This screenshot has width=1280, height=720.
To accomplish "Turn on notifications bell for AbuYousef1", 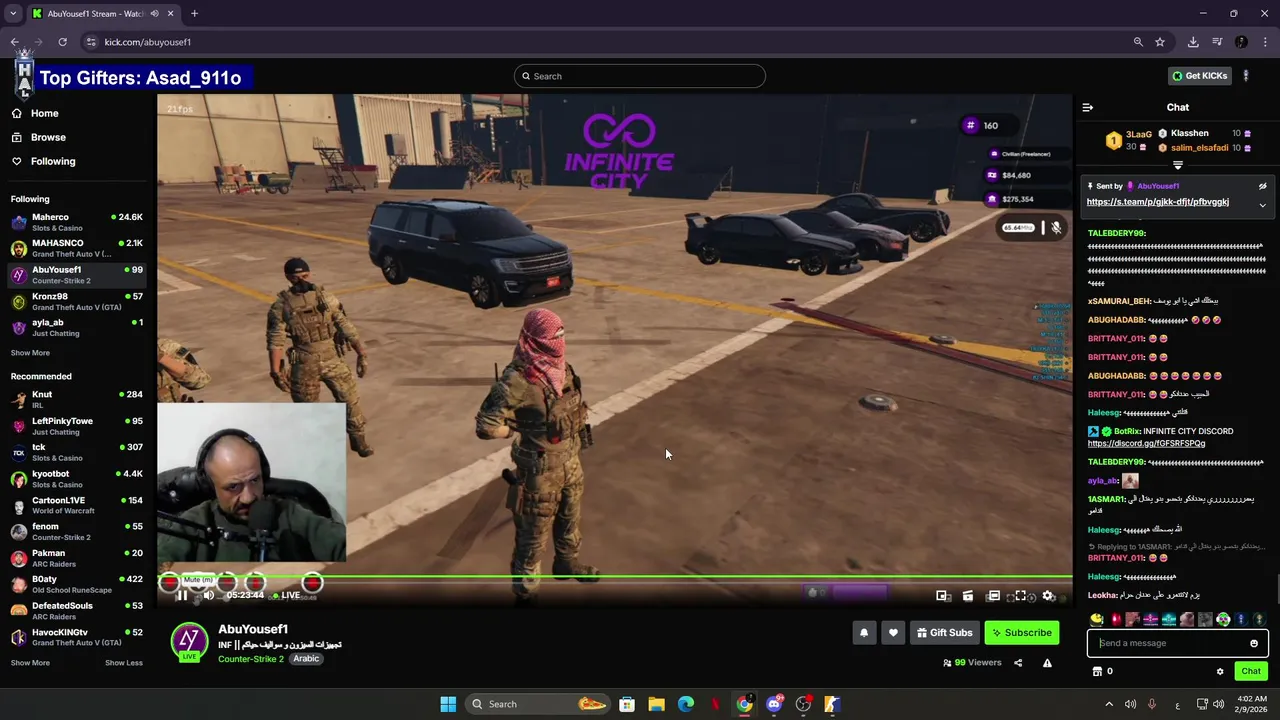I will 864,632.
